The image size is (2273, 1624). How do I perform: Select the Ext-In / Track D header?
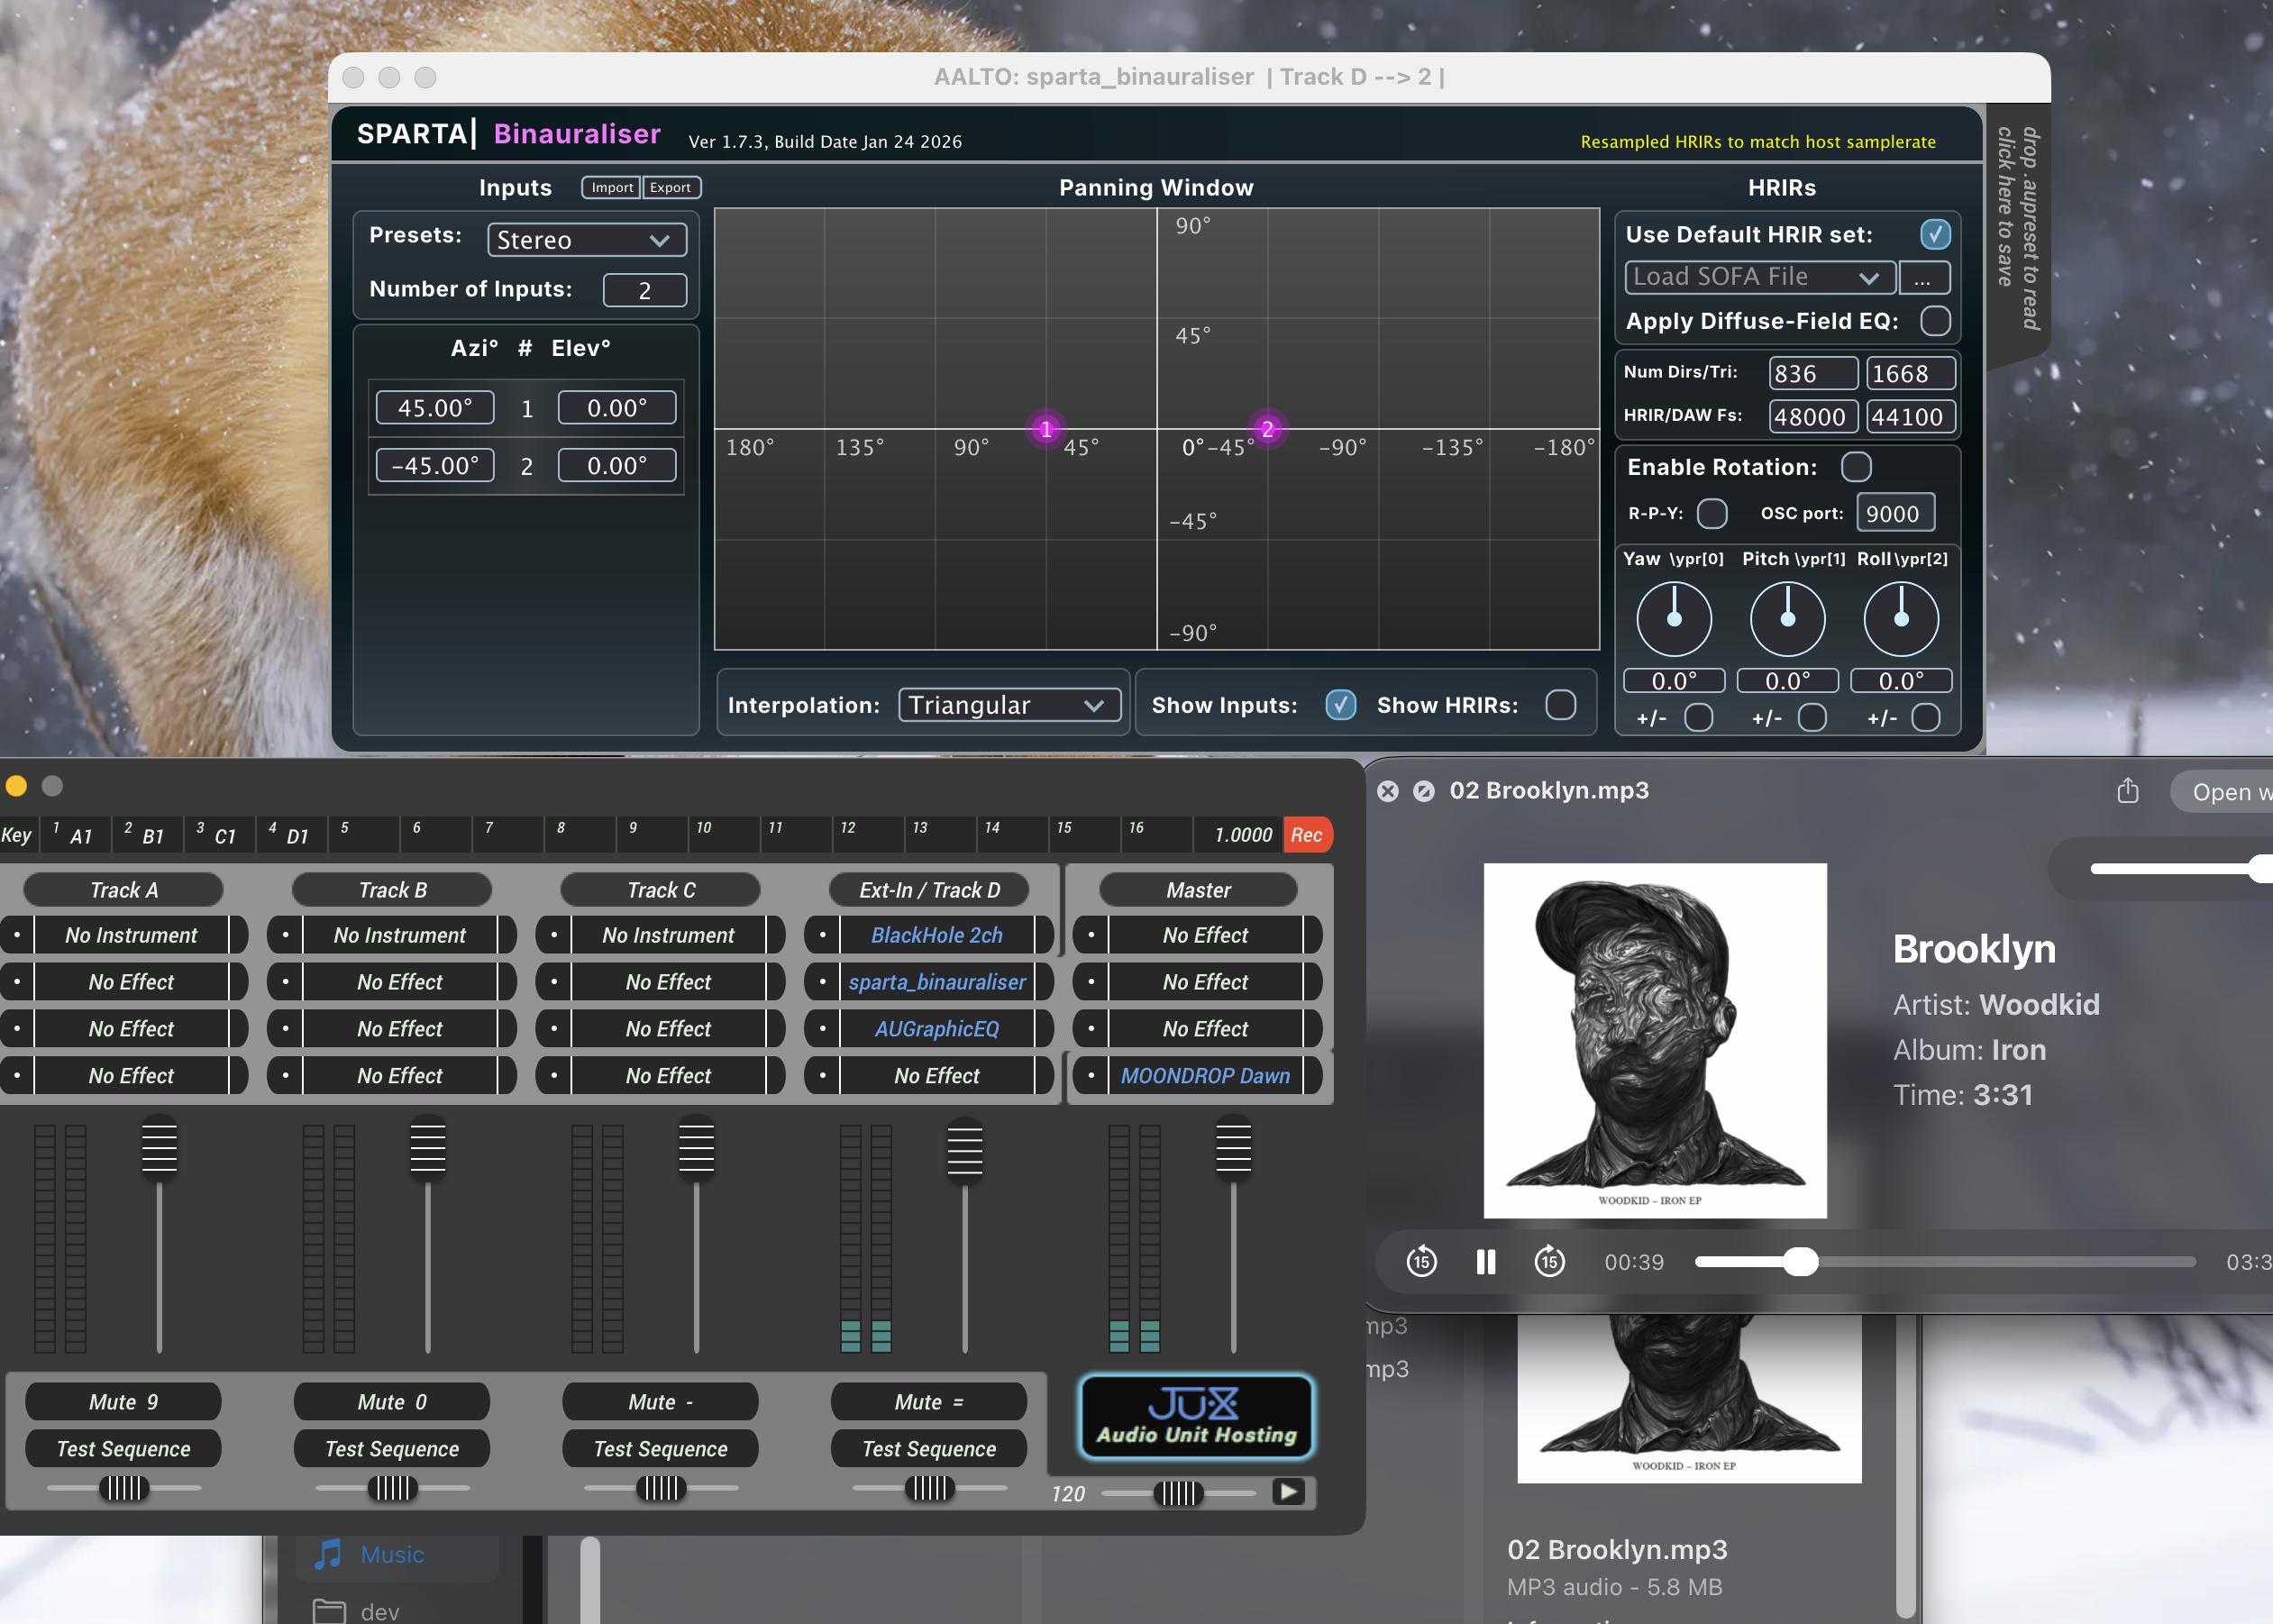[x=929, y=890]
